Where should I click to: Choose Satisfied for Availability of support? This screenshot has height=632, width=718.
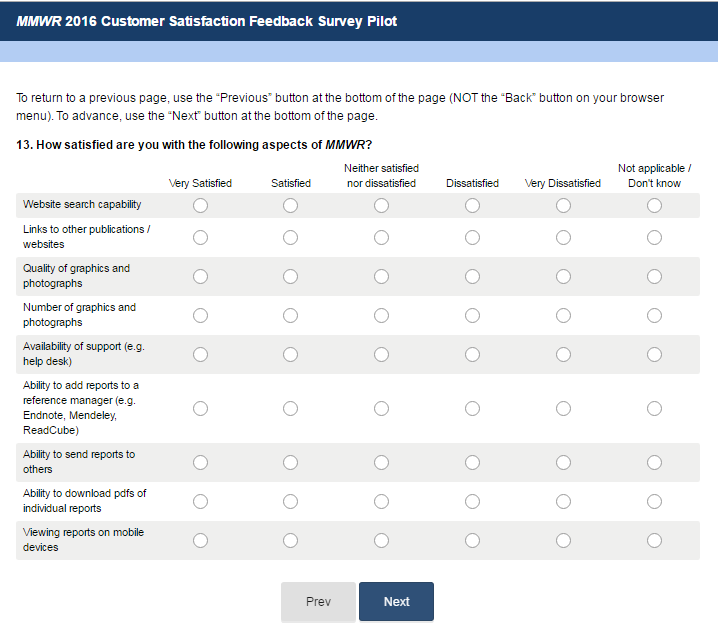coord(291,355)
